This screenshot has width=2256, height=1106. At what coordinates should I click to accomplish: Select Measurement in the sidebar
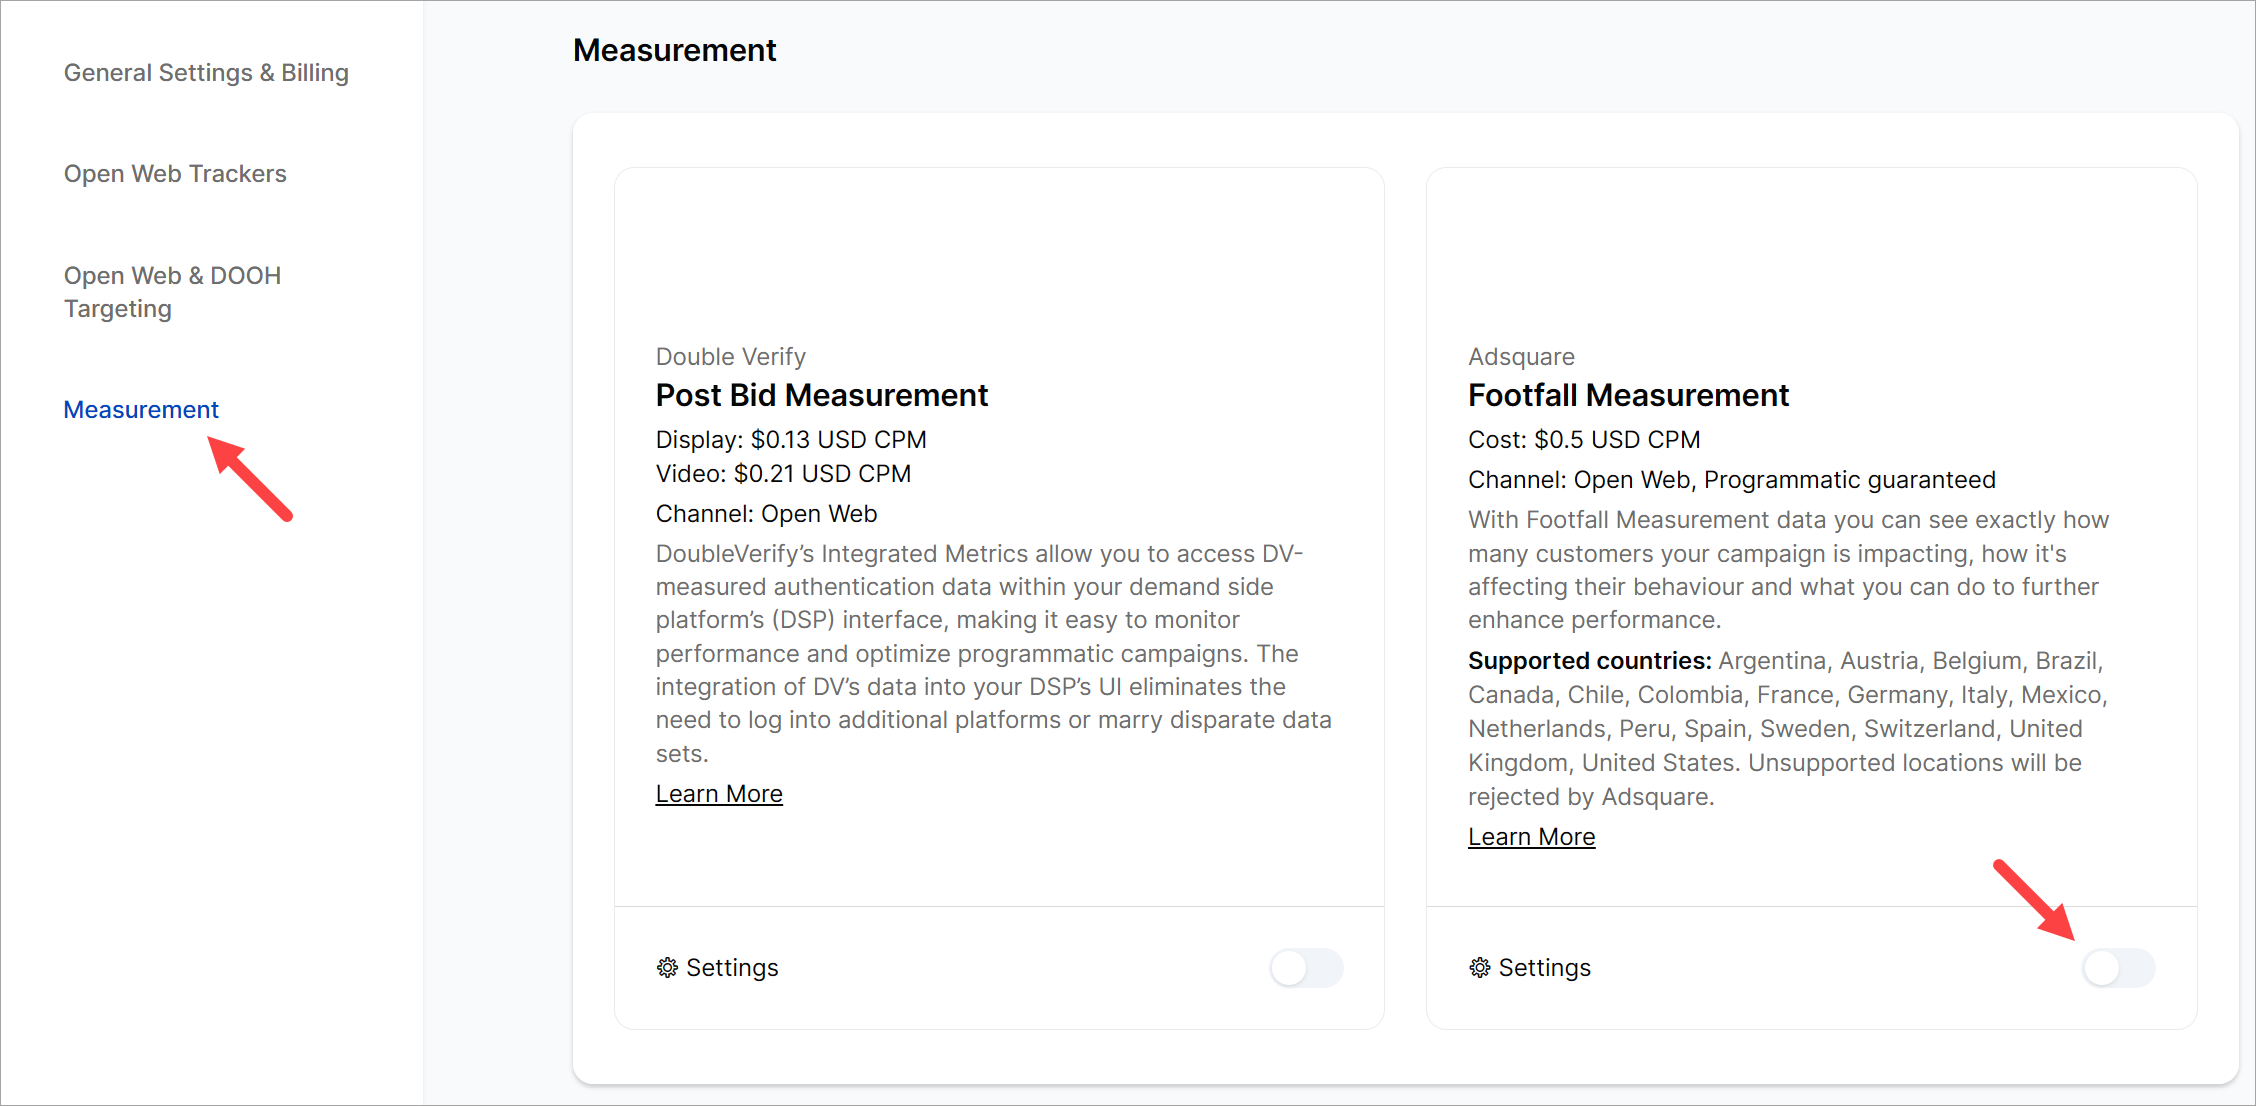pos(141,410)
